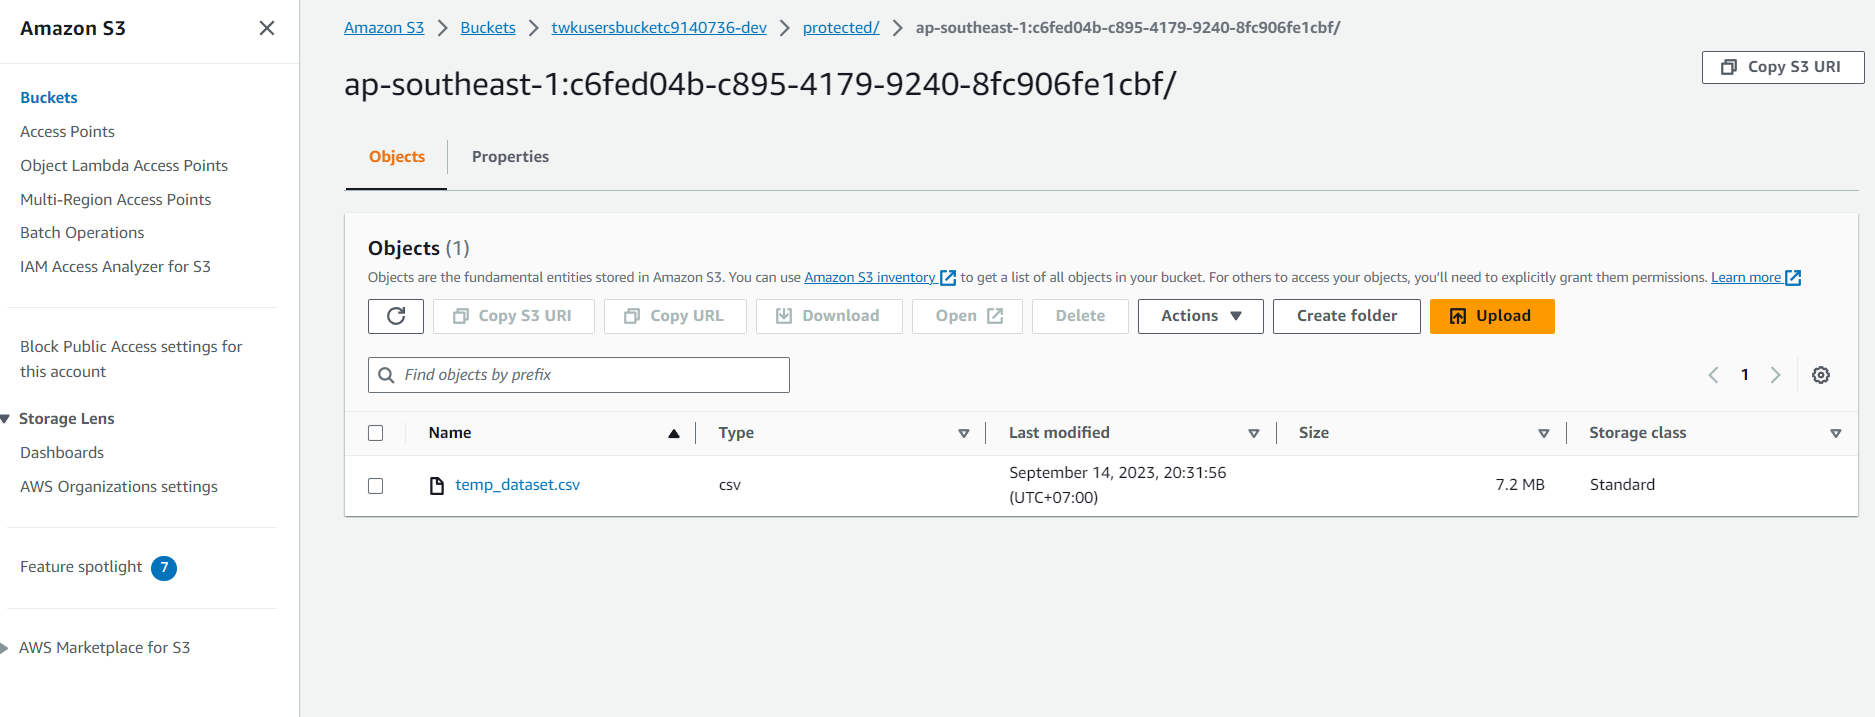This screenshot has width=1875, height=717.
Task: Toggle the select-all objects header checkbox
Action: (x=376, y=433)
